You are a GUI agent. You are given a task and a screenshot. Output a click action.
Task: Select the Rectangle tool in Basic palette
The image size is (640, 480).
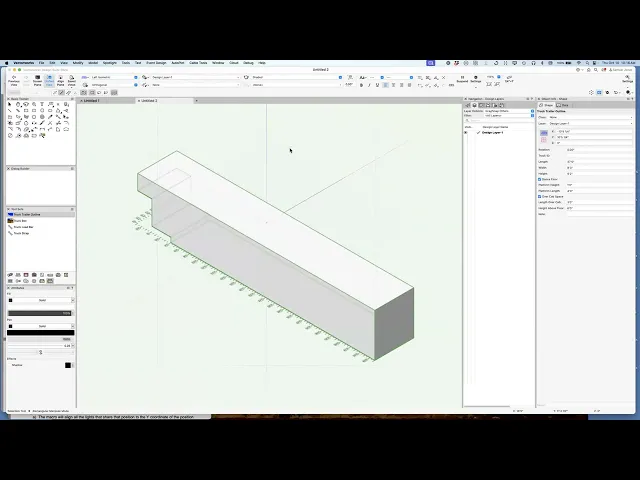(x=26, y=111)
